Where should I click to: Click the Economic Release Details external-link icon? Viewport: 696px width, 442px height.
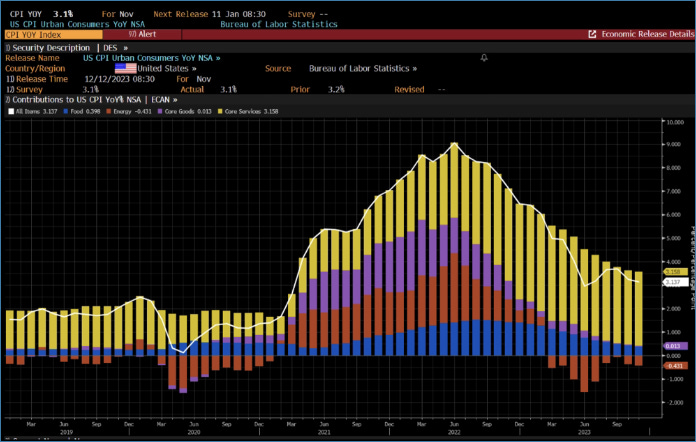(592, 34)
